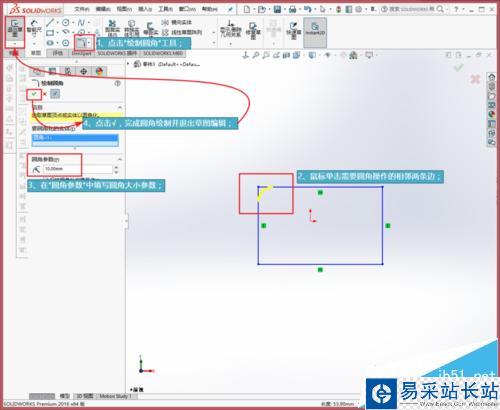Collapse the message section chevron
The width and height of the screenshot is (500, 410).
pyautogui.click(x=120, y=107)
